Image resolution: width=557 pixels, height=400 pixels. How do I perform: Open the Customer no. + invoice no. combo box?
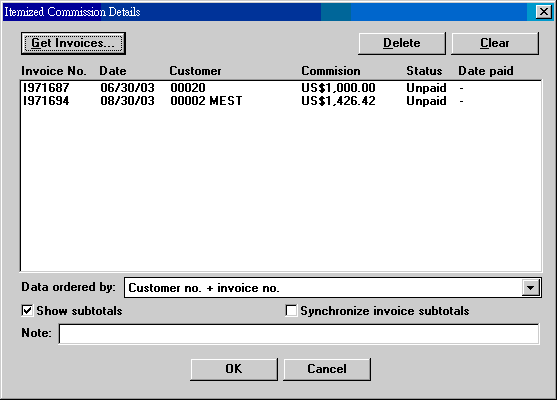tap(332, 288)
